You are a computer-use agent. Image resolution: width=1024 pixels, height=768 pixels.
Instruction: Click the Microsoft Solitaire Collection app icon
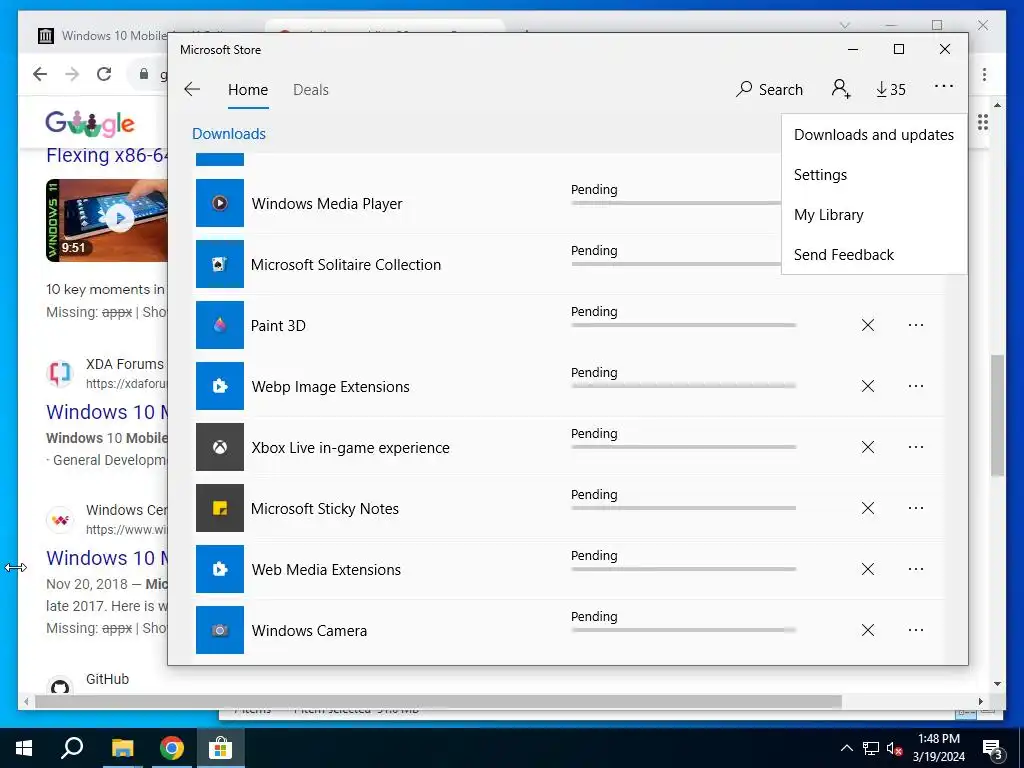(220, 264)
